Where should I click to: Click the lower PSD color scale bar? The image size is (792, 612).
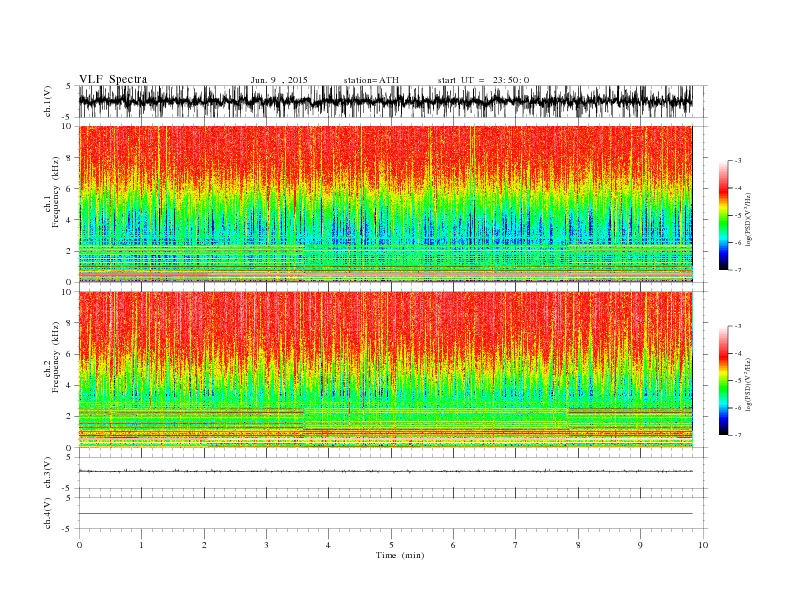click(x=723, y=380)
